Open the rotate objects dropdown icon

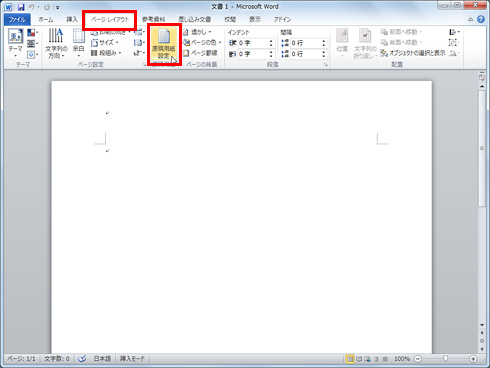(454, 53)
